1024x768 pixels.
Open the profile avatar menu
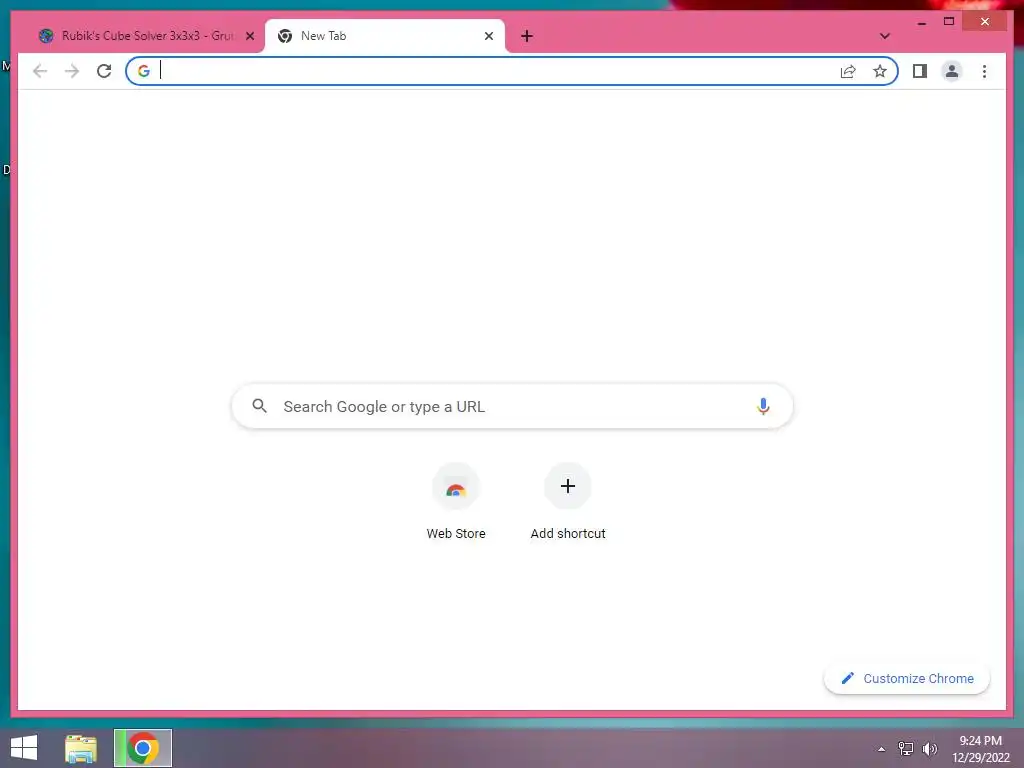tap(952, 71)
